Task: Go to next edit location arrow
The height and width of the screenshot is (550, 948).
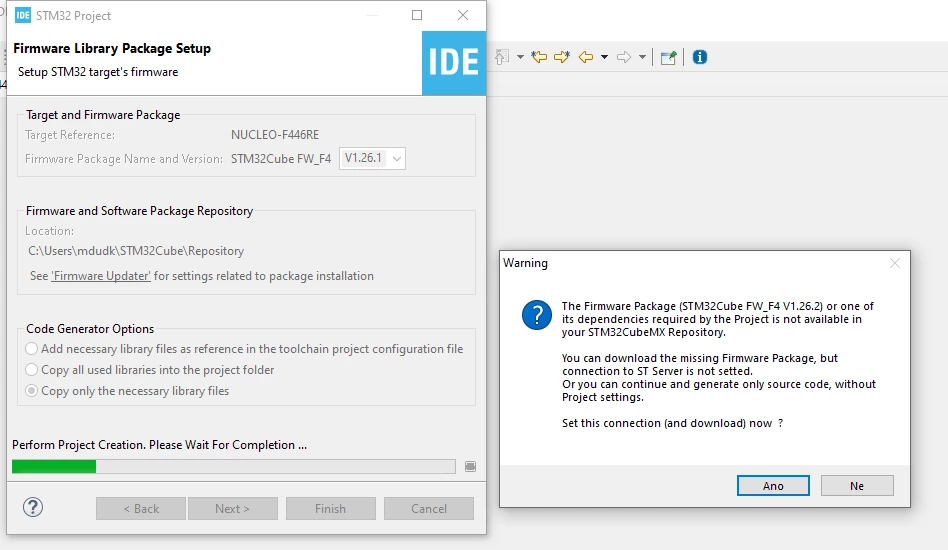Action: 562,57
